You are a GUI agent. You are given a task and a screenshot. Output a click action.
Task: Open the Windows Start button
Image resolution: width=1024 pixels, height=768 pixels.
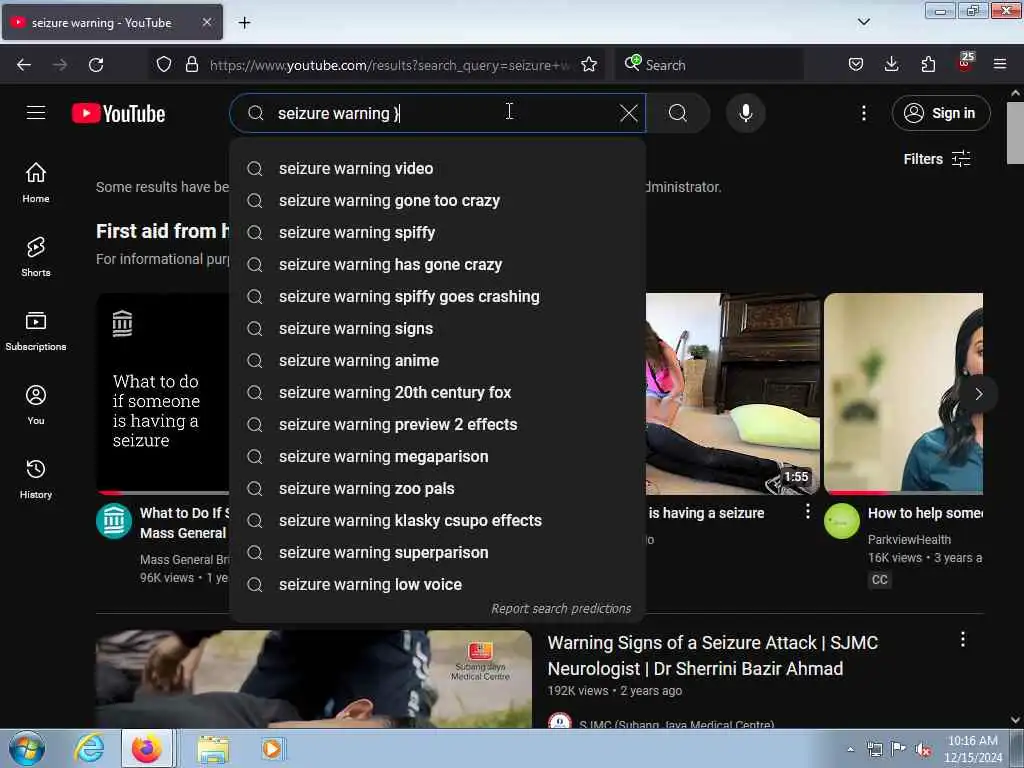coord(27,748)
